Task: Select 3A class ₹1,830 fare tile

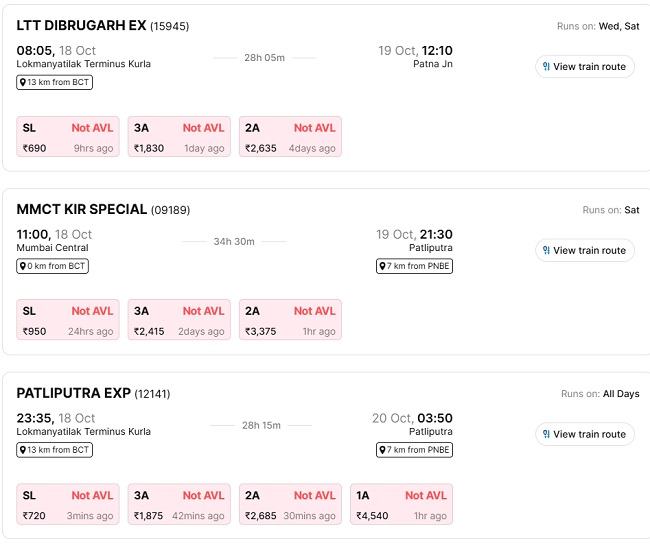Action: [x=179, y=137]
